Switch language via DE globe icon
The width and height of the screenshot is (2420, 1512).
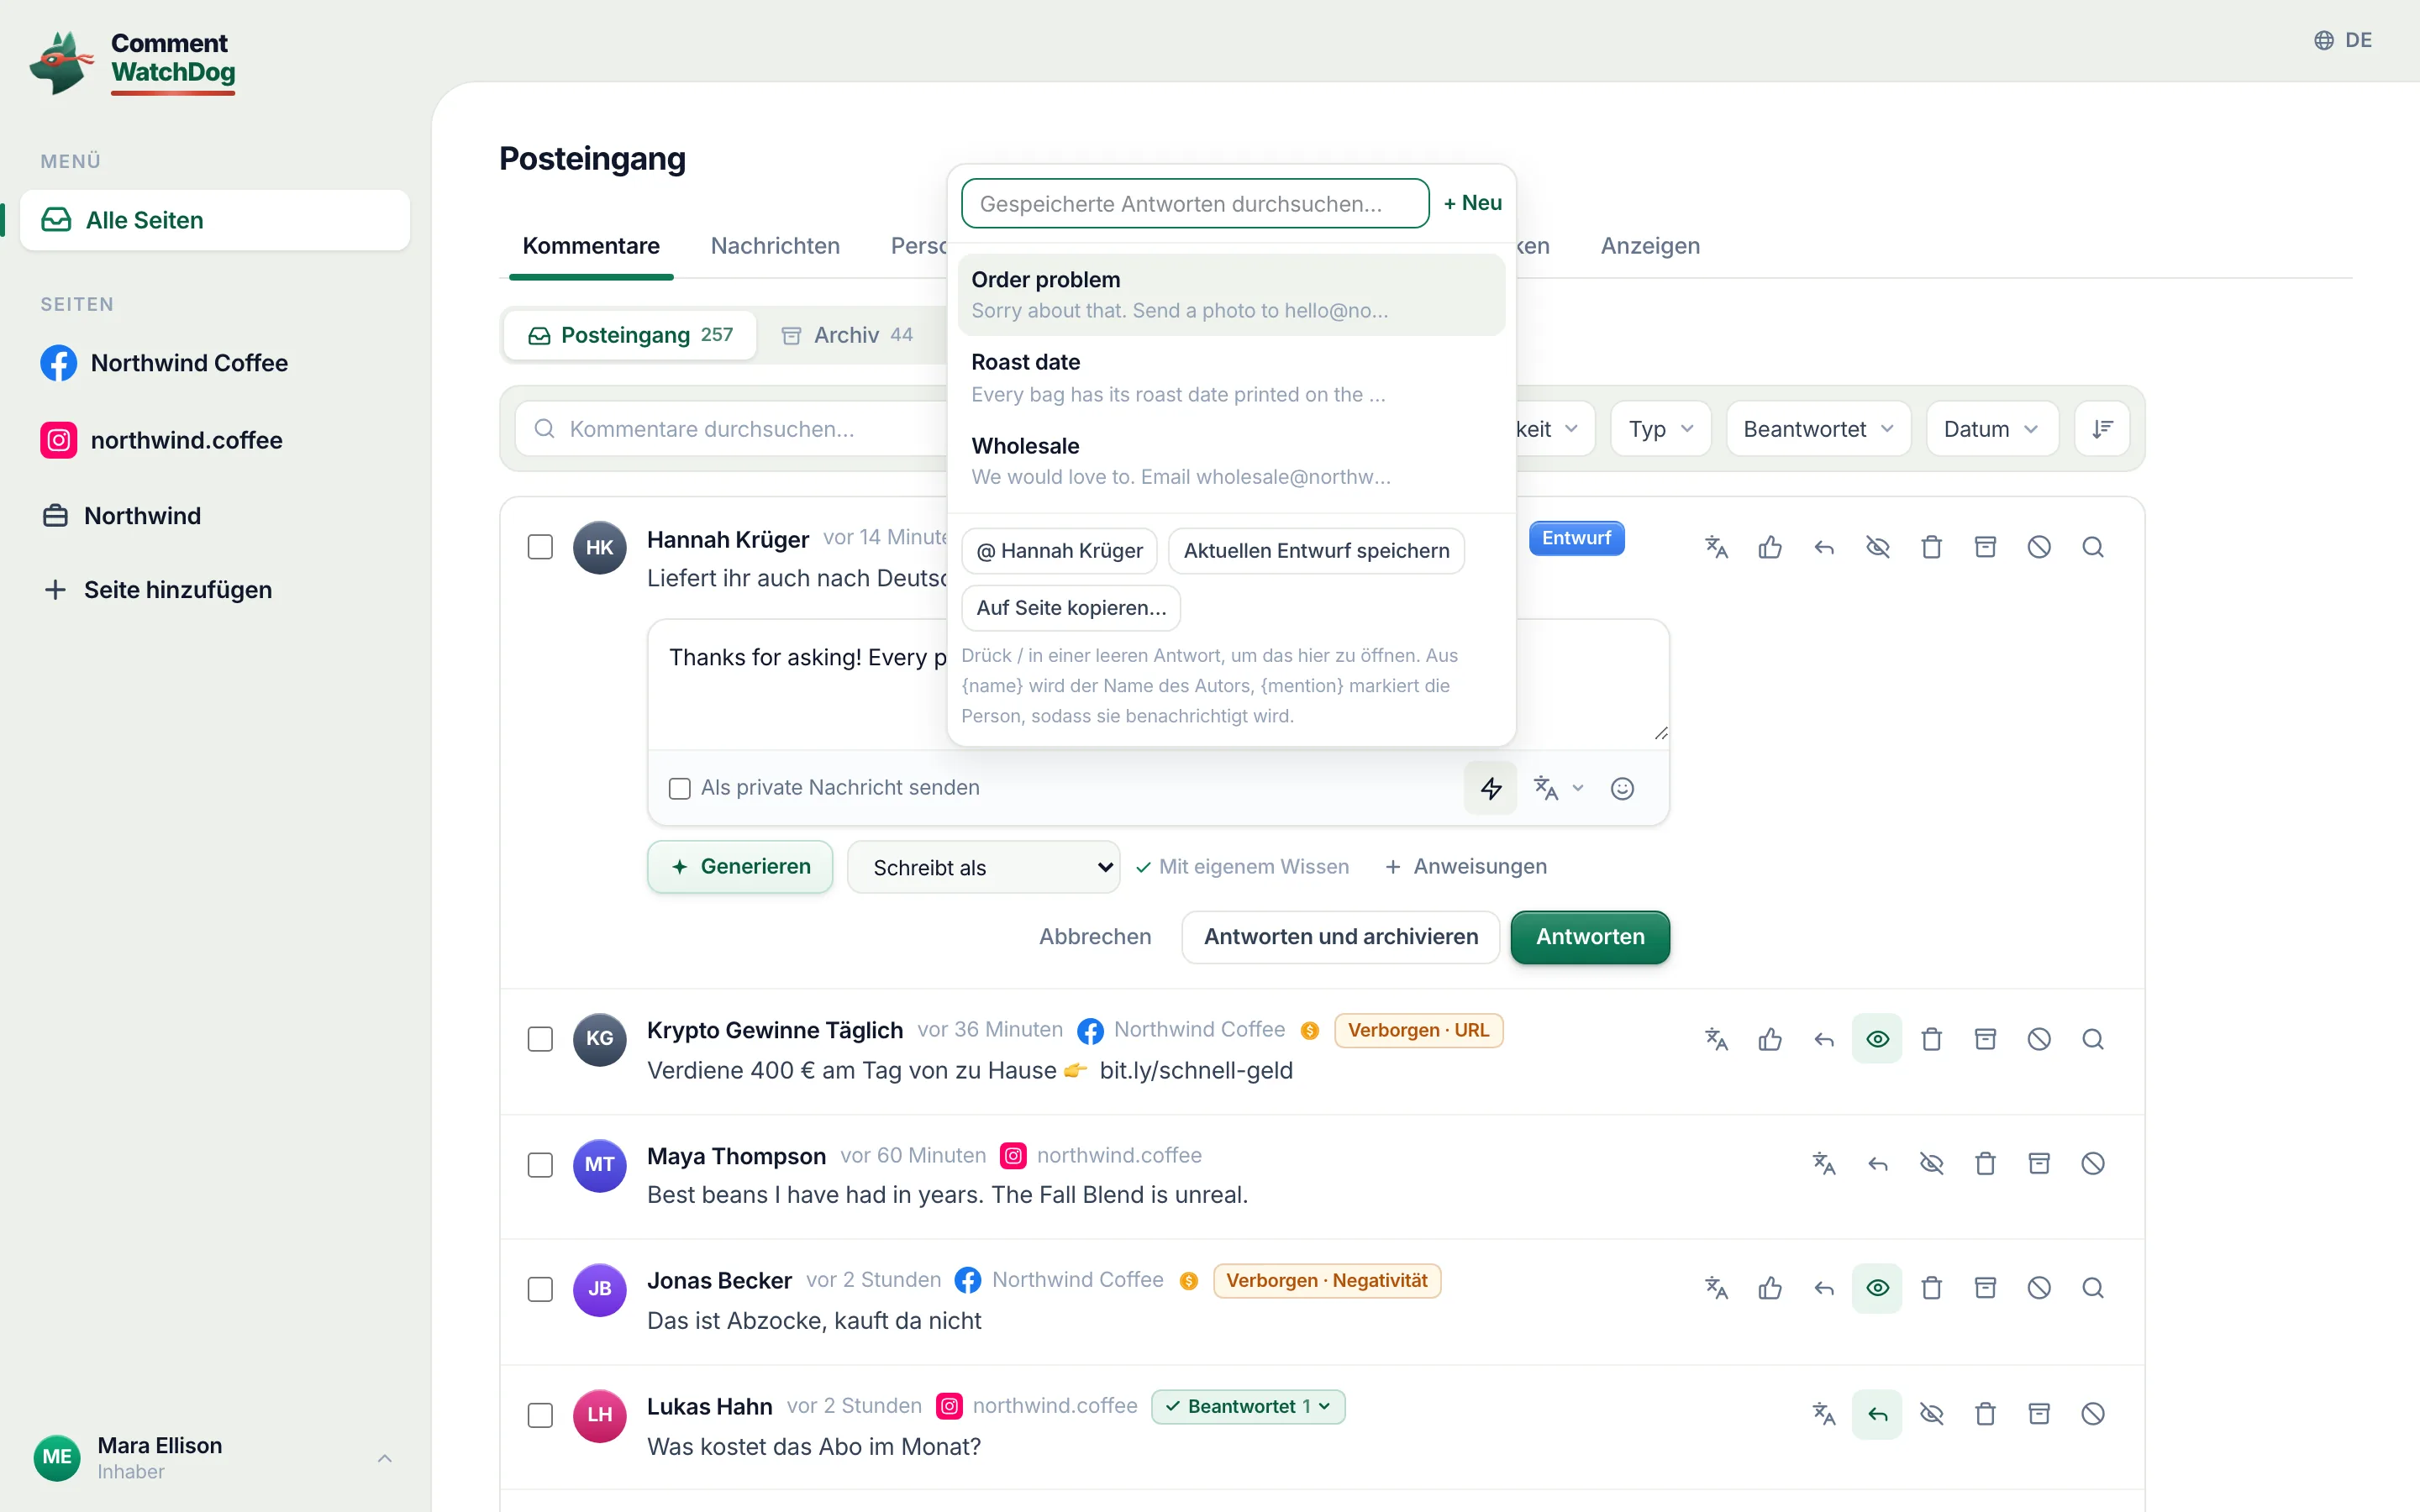2343,40
